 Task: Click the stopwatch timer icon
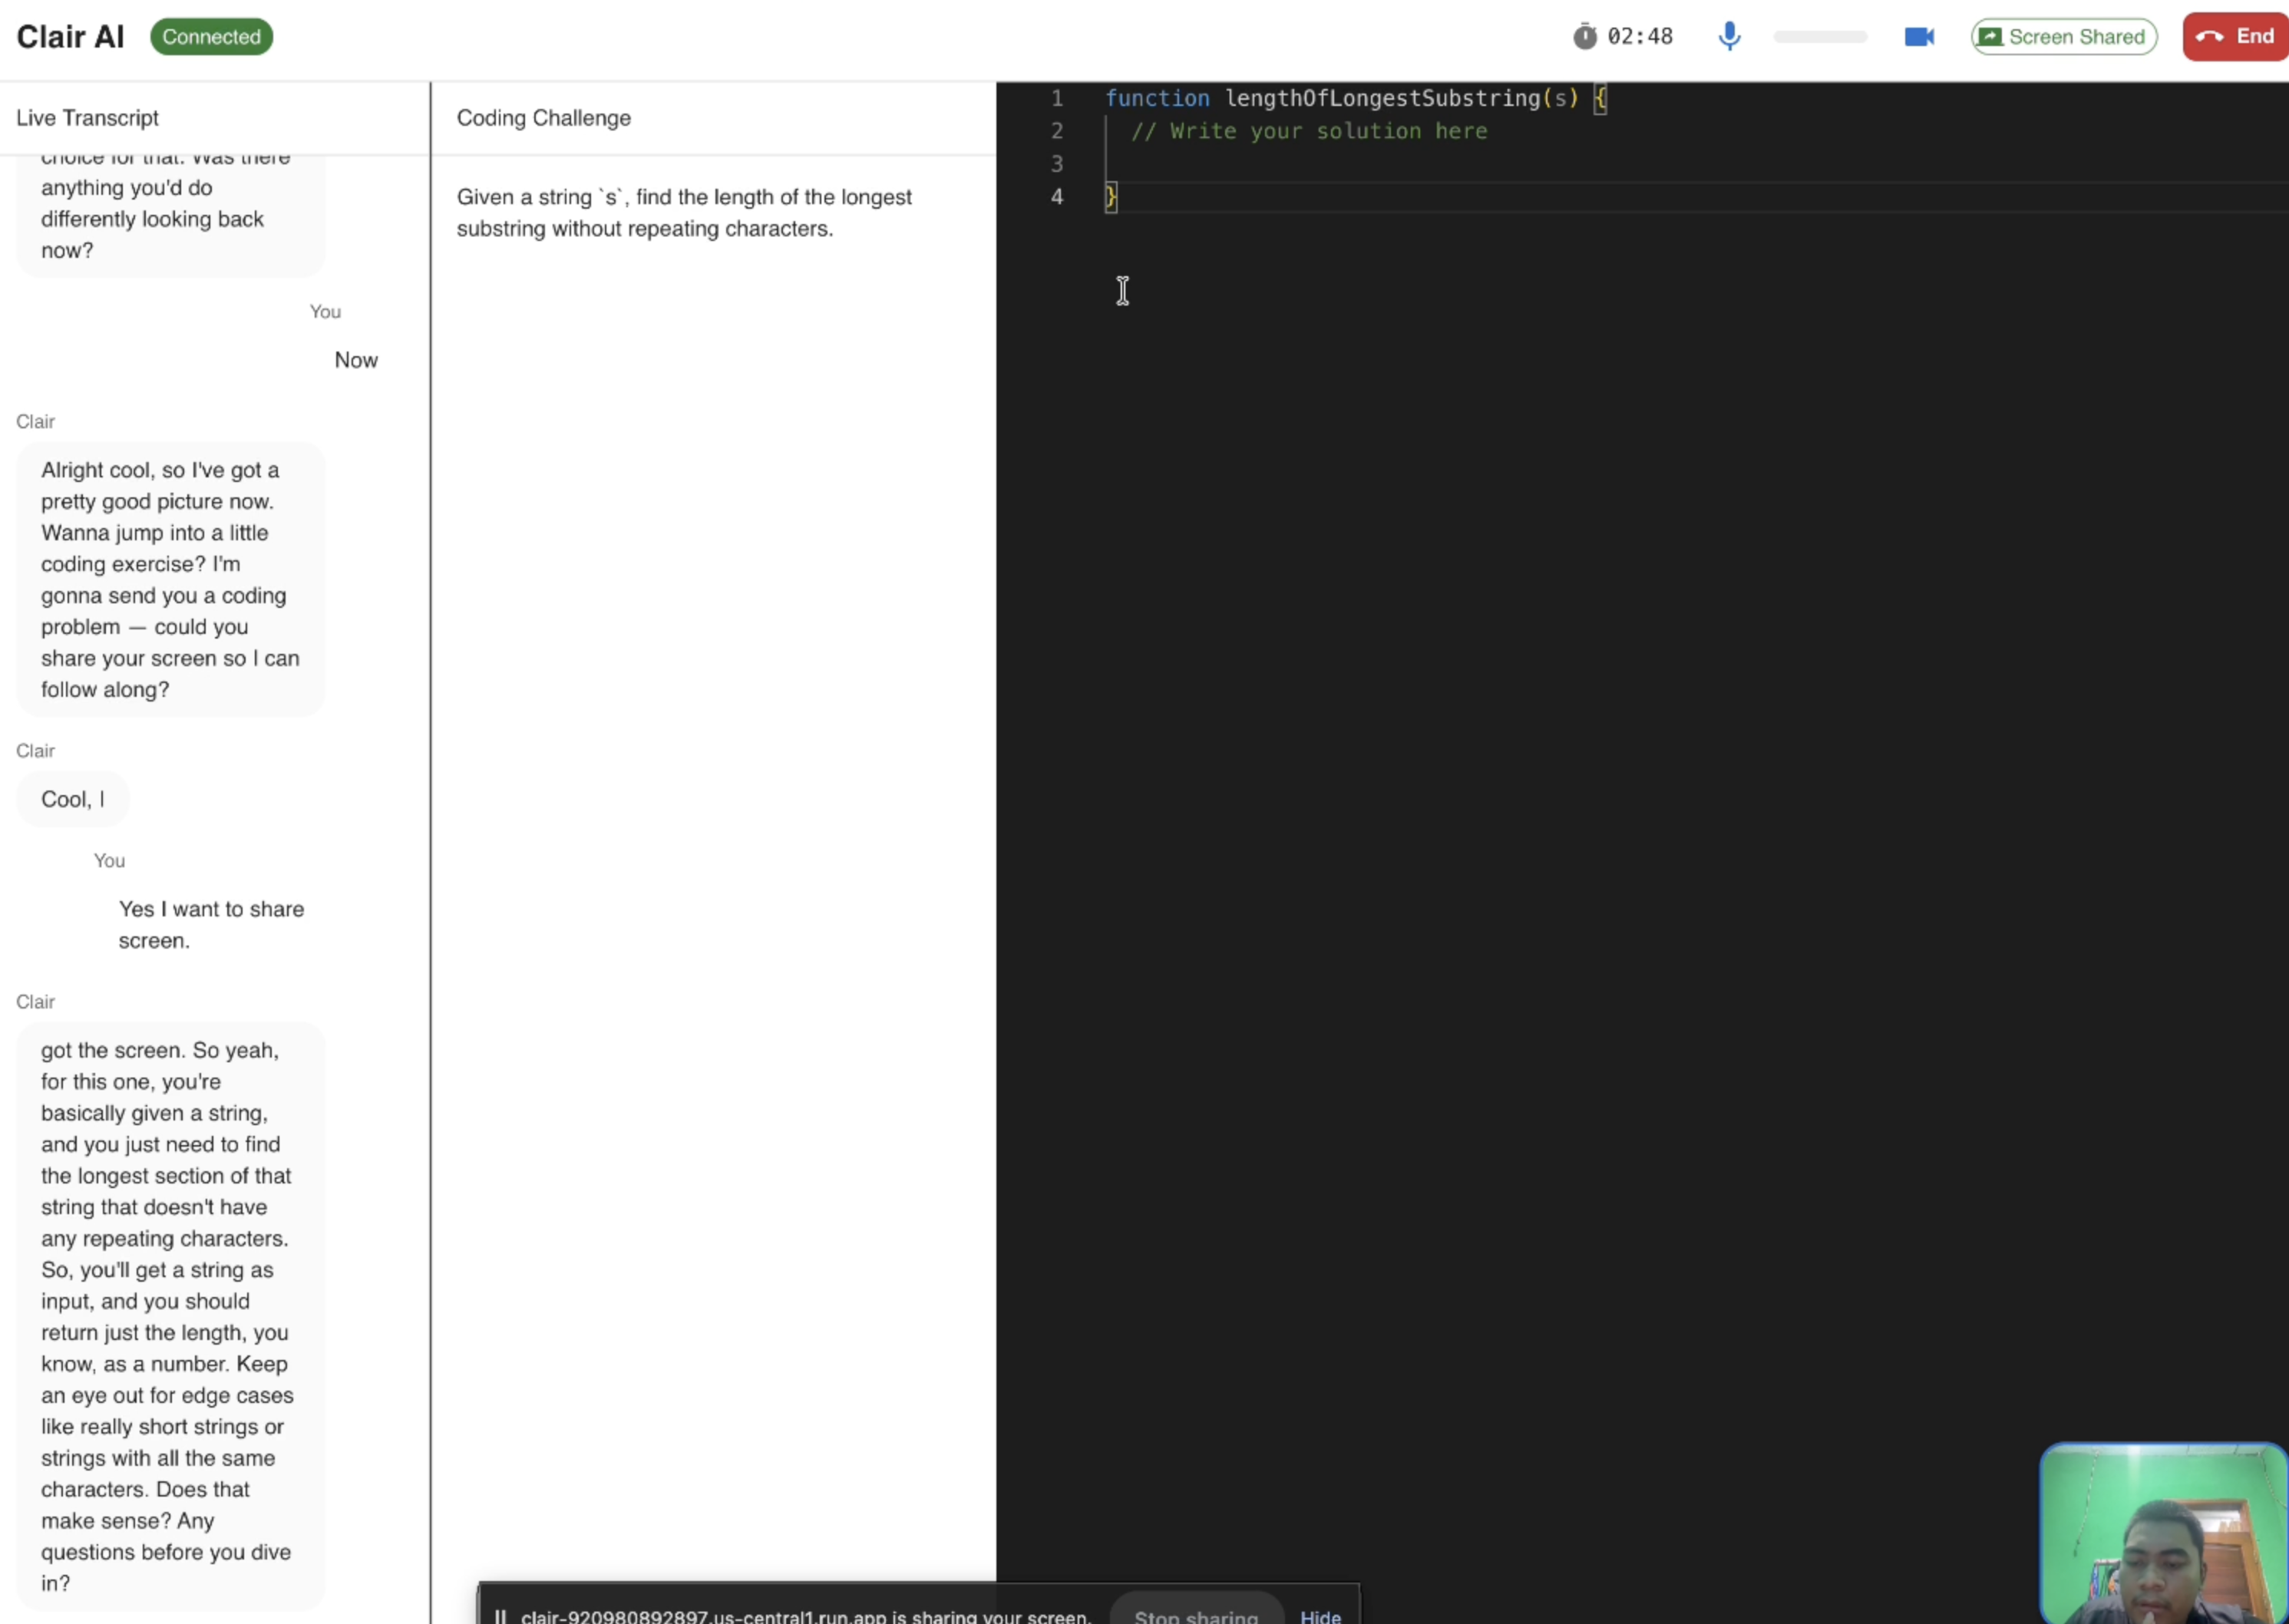pyautogui.click(x=1584, y=37)
